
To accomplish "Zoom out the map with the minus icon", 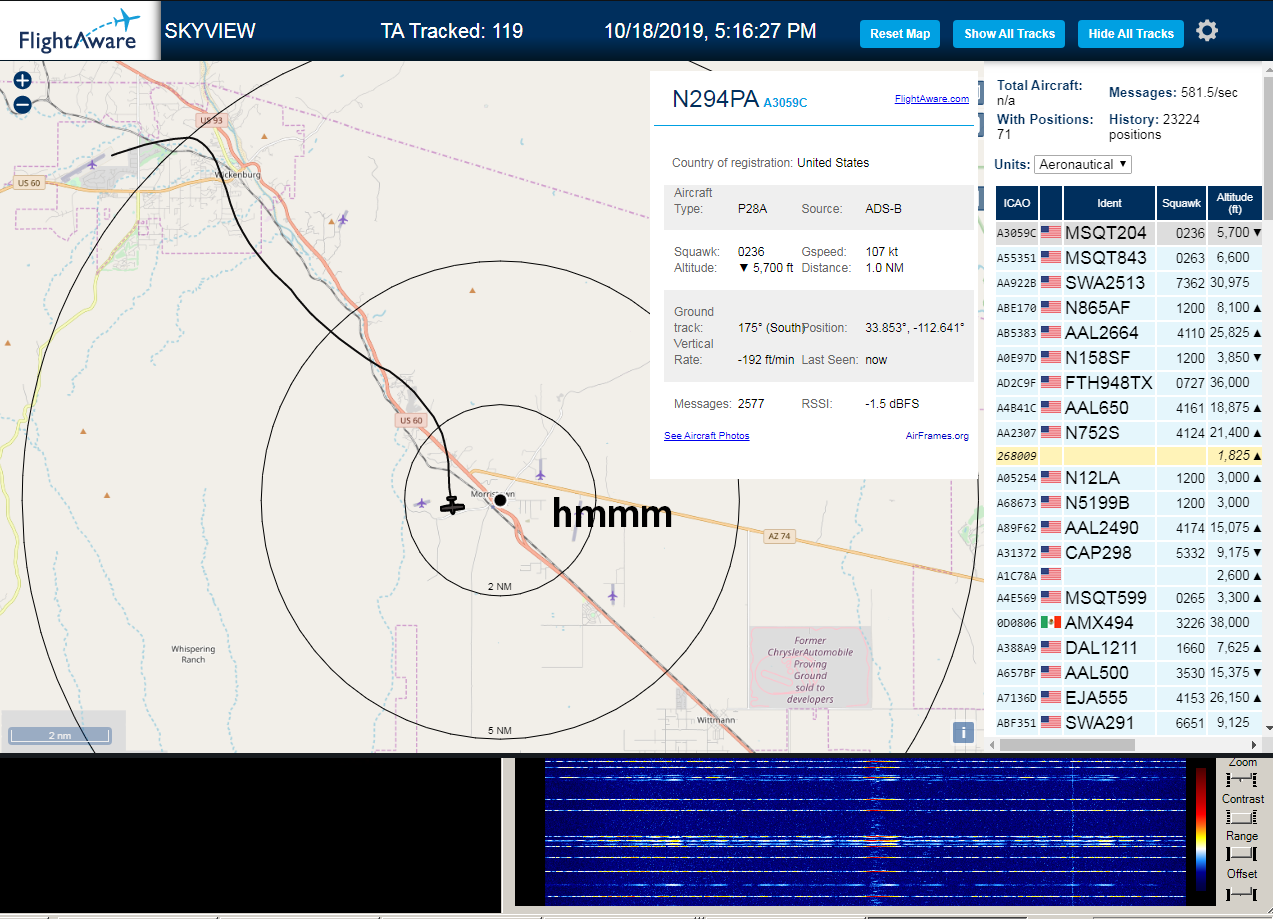I will [x=23, y=103].
